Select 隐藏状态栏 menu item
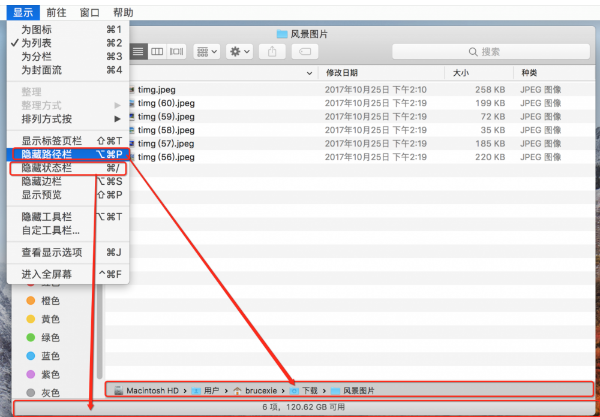The image size is (600, 417). pyautogui.click(x=68, y=168)
